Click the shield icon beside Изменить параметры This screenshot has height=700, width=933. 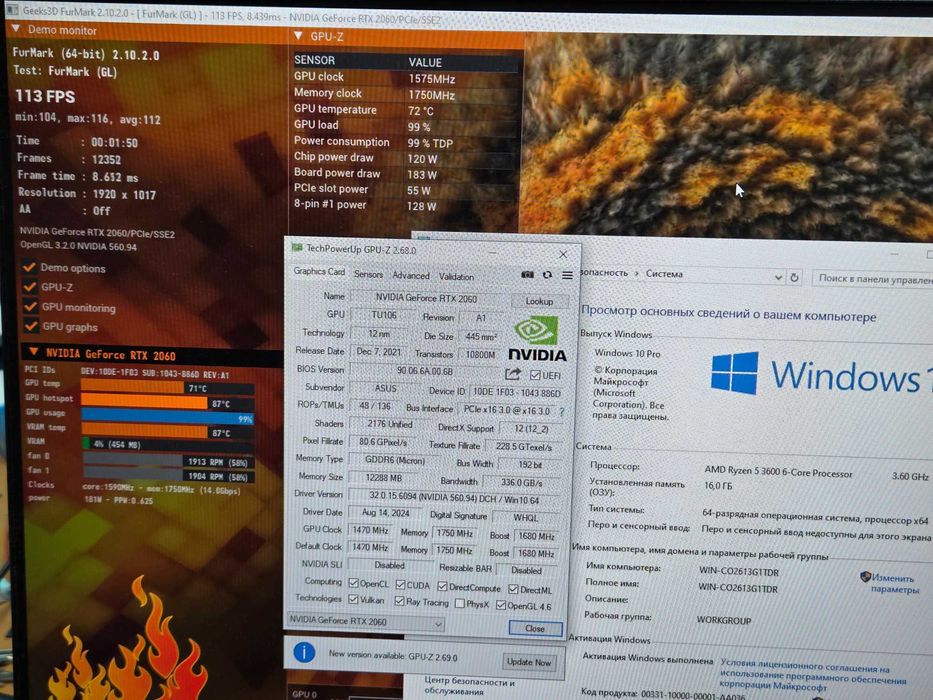coord(865,576)
